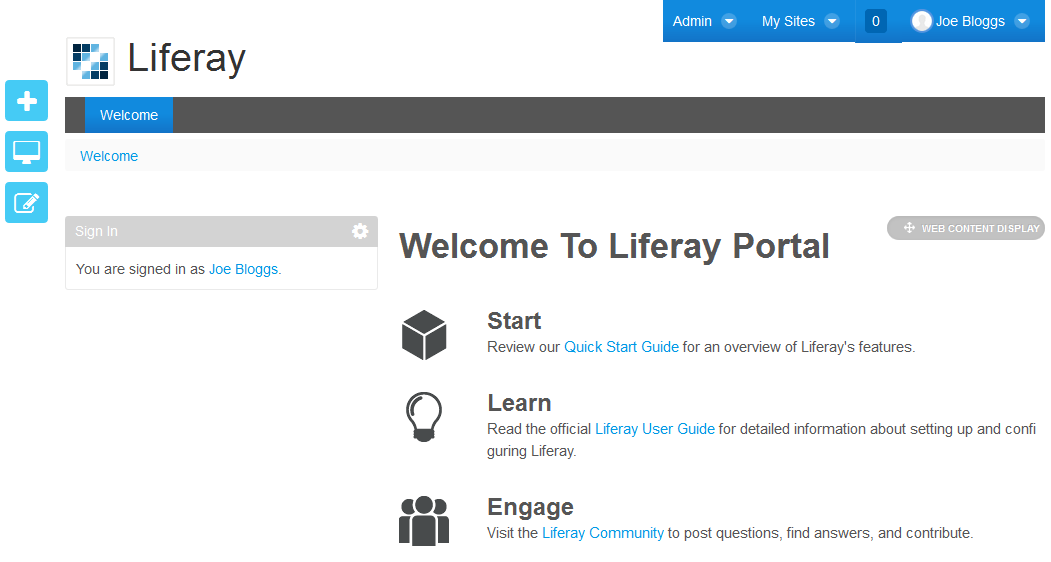
Task: Click the Edit pencil sidebar icon
Action: click(27, 203)
